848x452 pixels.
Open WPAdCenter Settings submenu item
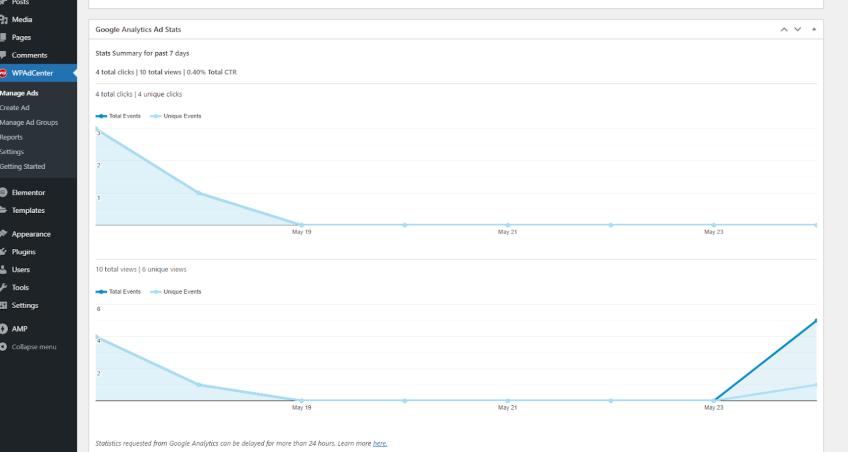(x=12, y=152)
